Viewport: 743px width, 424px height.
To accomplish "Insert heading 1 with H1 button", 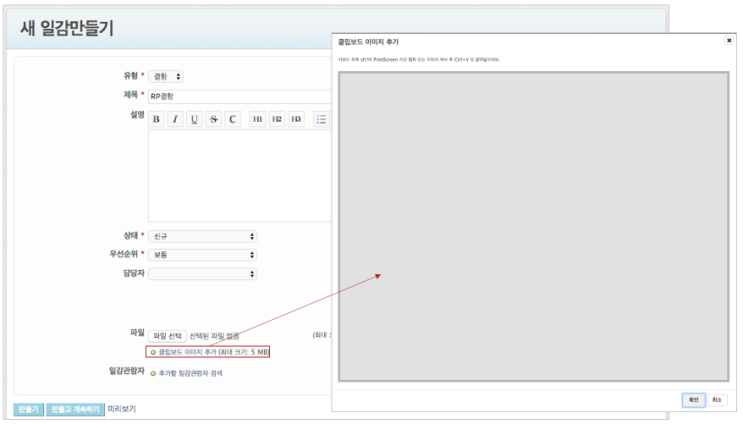I will click(x=257, y=119).
